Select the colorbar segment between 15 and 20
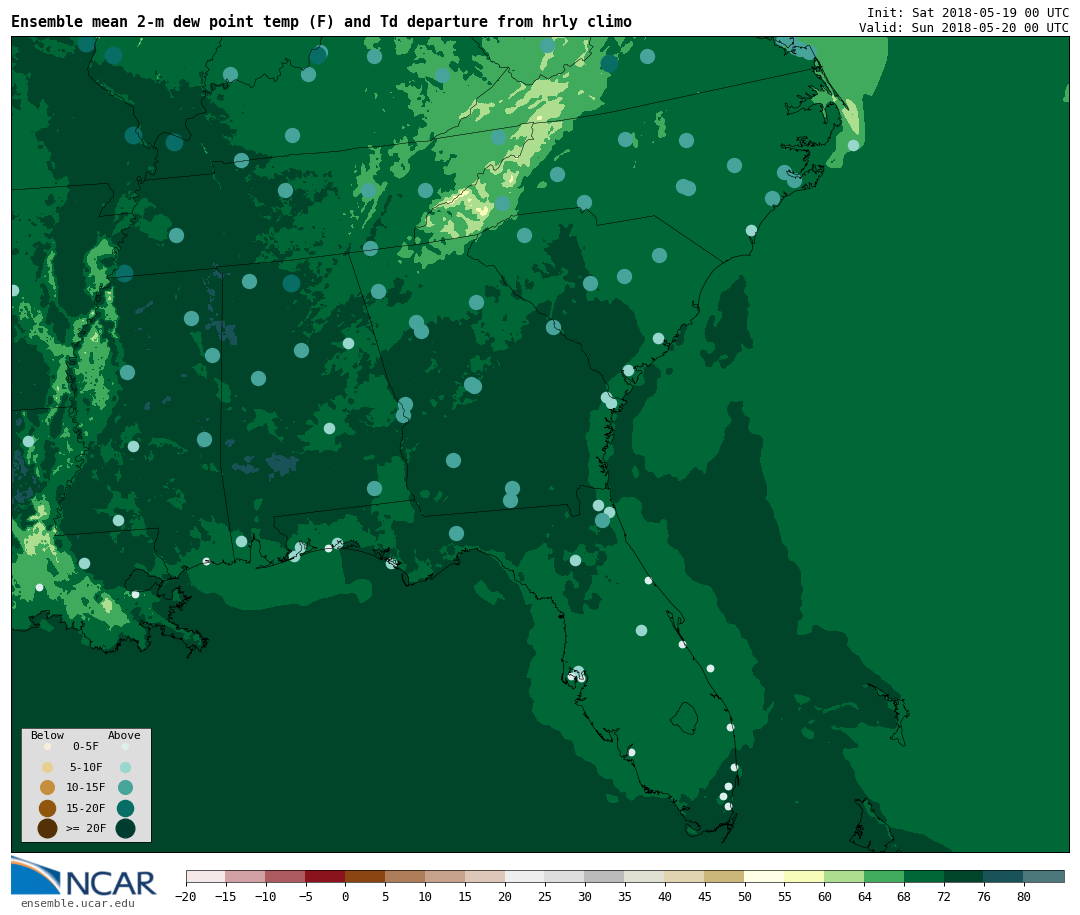The image size is (1080, 915). pyautogui.click(x=486, y=876)
